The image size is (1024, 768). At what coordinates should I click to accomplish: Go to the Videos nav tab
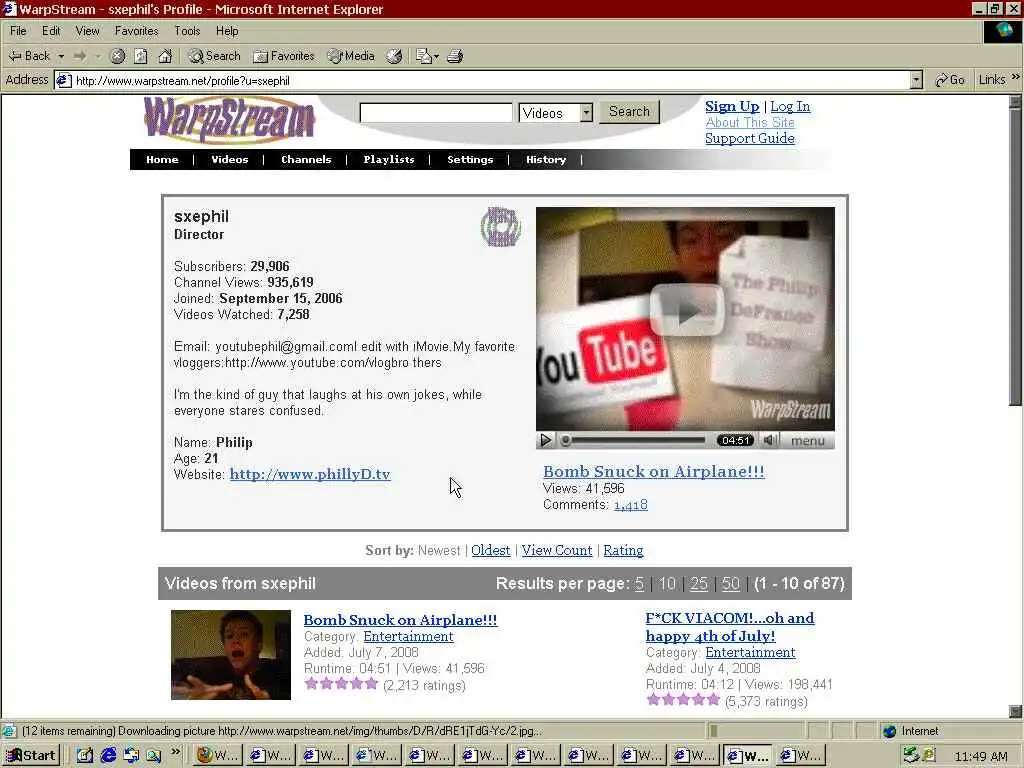click(229, 159)
